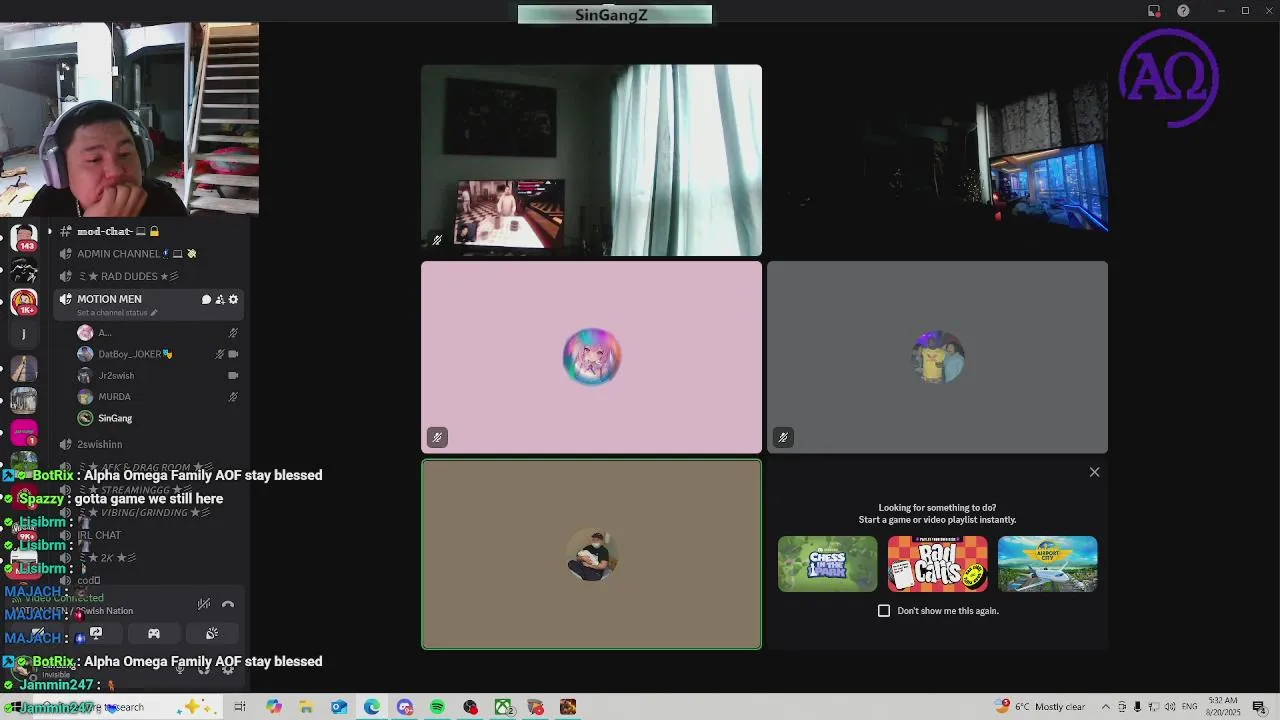Open the edit channel gear for MOTION MEN
The height and width of the screenshot is (720, 1280).
(234, 299)
